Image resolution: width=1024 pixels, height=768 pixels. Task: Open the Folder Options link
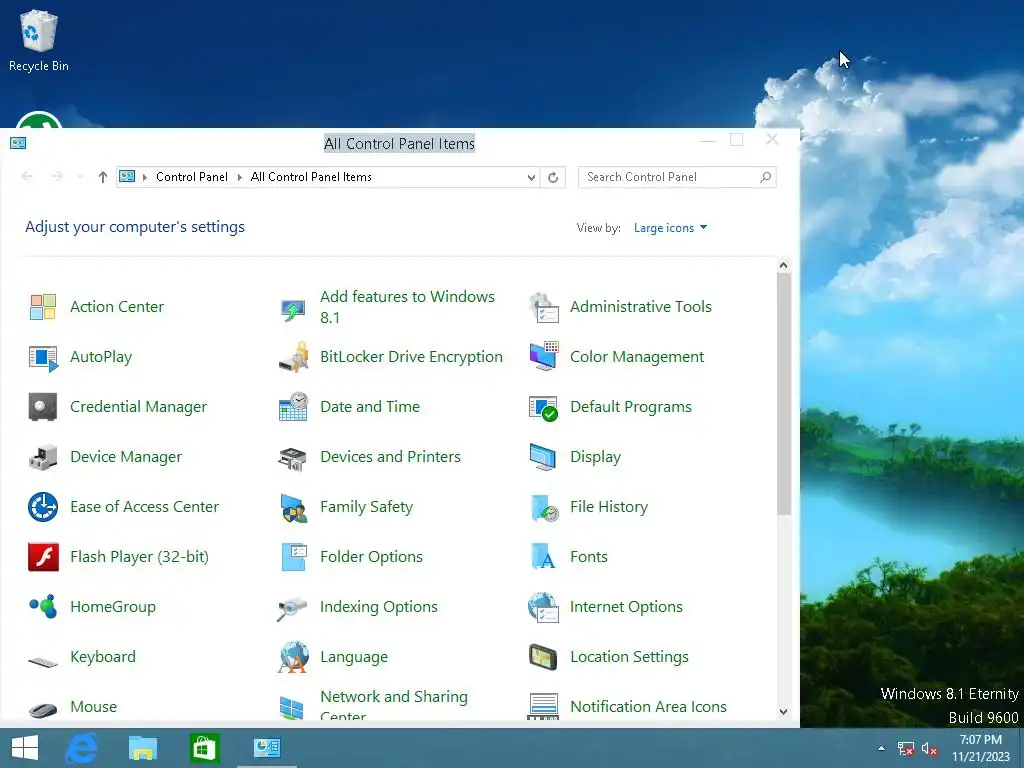(x=372, y=557)
